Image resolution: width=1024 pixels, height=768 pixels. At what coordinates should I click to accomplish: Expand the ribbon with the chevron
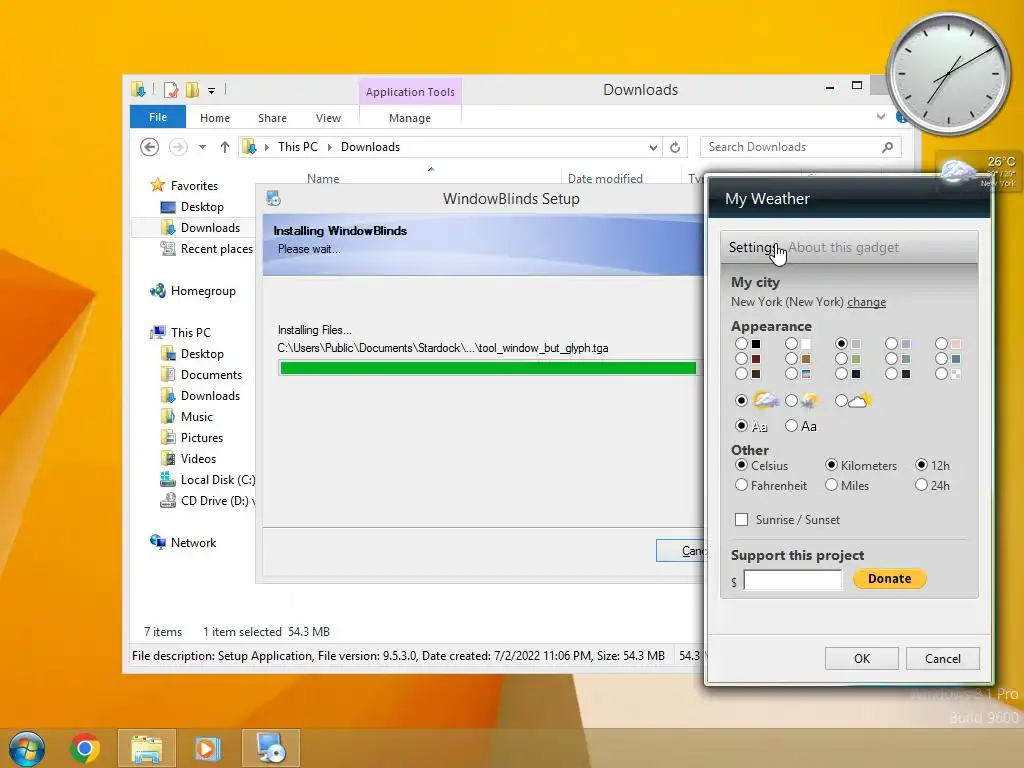click(x=881, y=117)
